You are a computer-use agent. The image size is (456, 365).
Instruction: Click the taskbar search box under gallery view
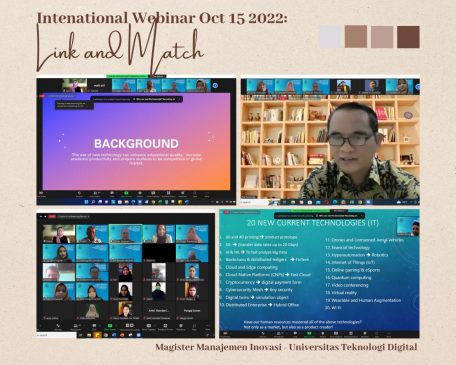pos(56,335)
